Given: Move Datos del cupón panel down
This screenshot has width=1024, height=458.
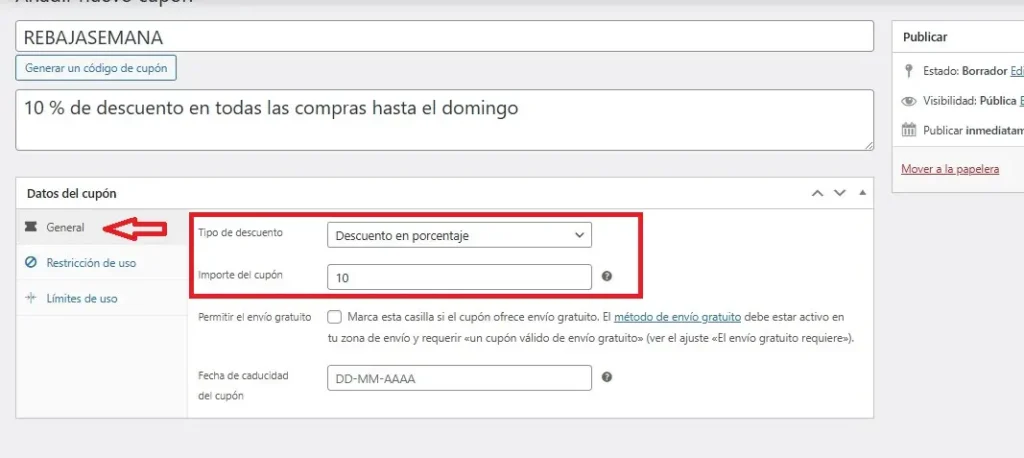Looking at the screenshot, I should tap(840, 193).
